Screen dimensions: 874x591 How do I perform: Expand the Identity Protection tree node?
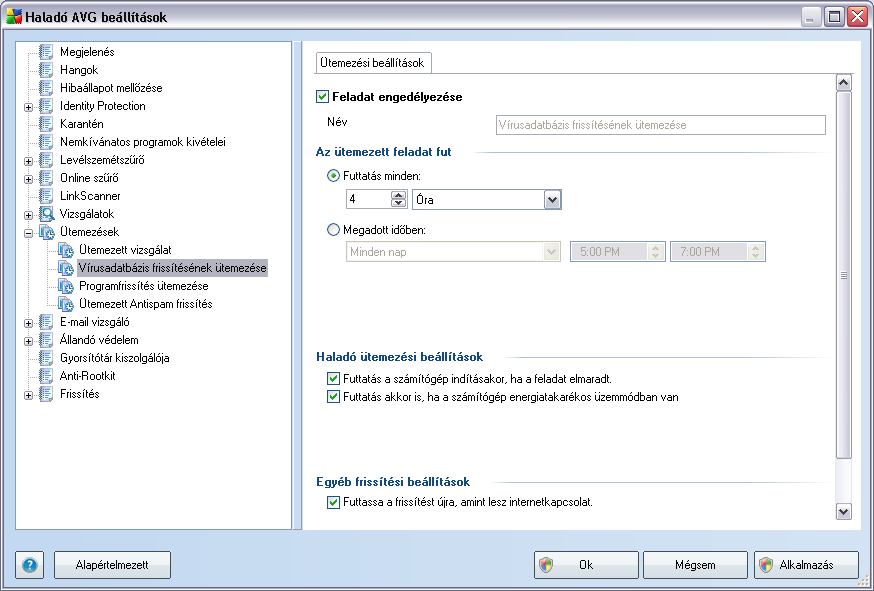pyautogui.click(x=28, y=107)
